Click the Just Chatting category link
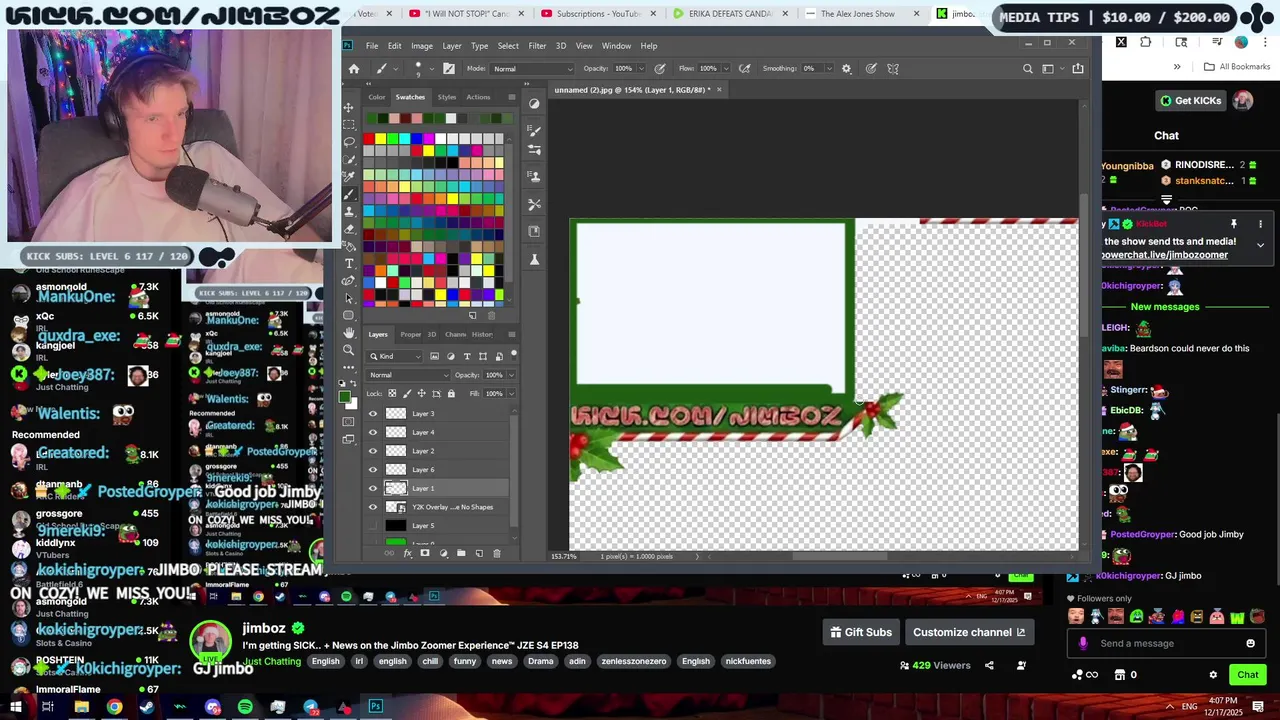 click(271, 661)
